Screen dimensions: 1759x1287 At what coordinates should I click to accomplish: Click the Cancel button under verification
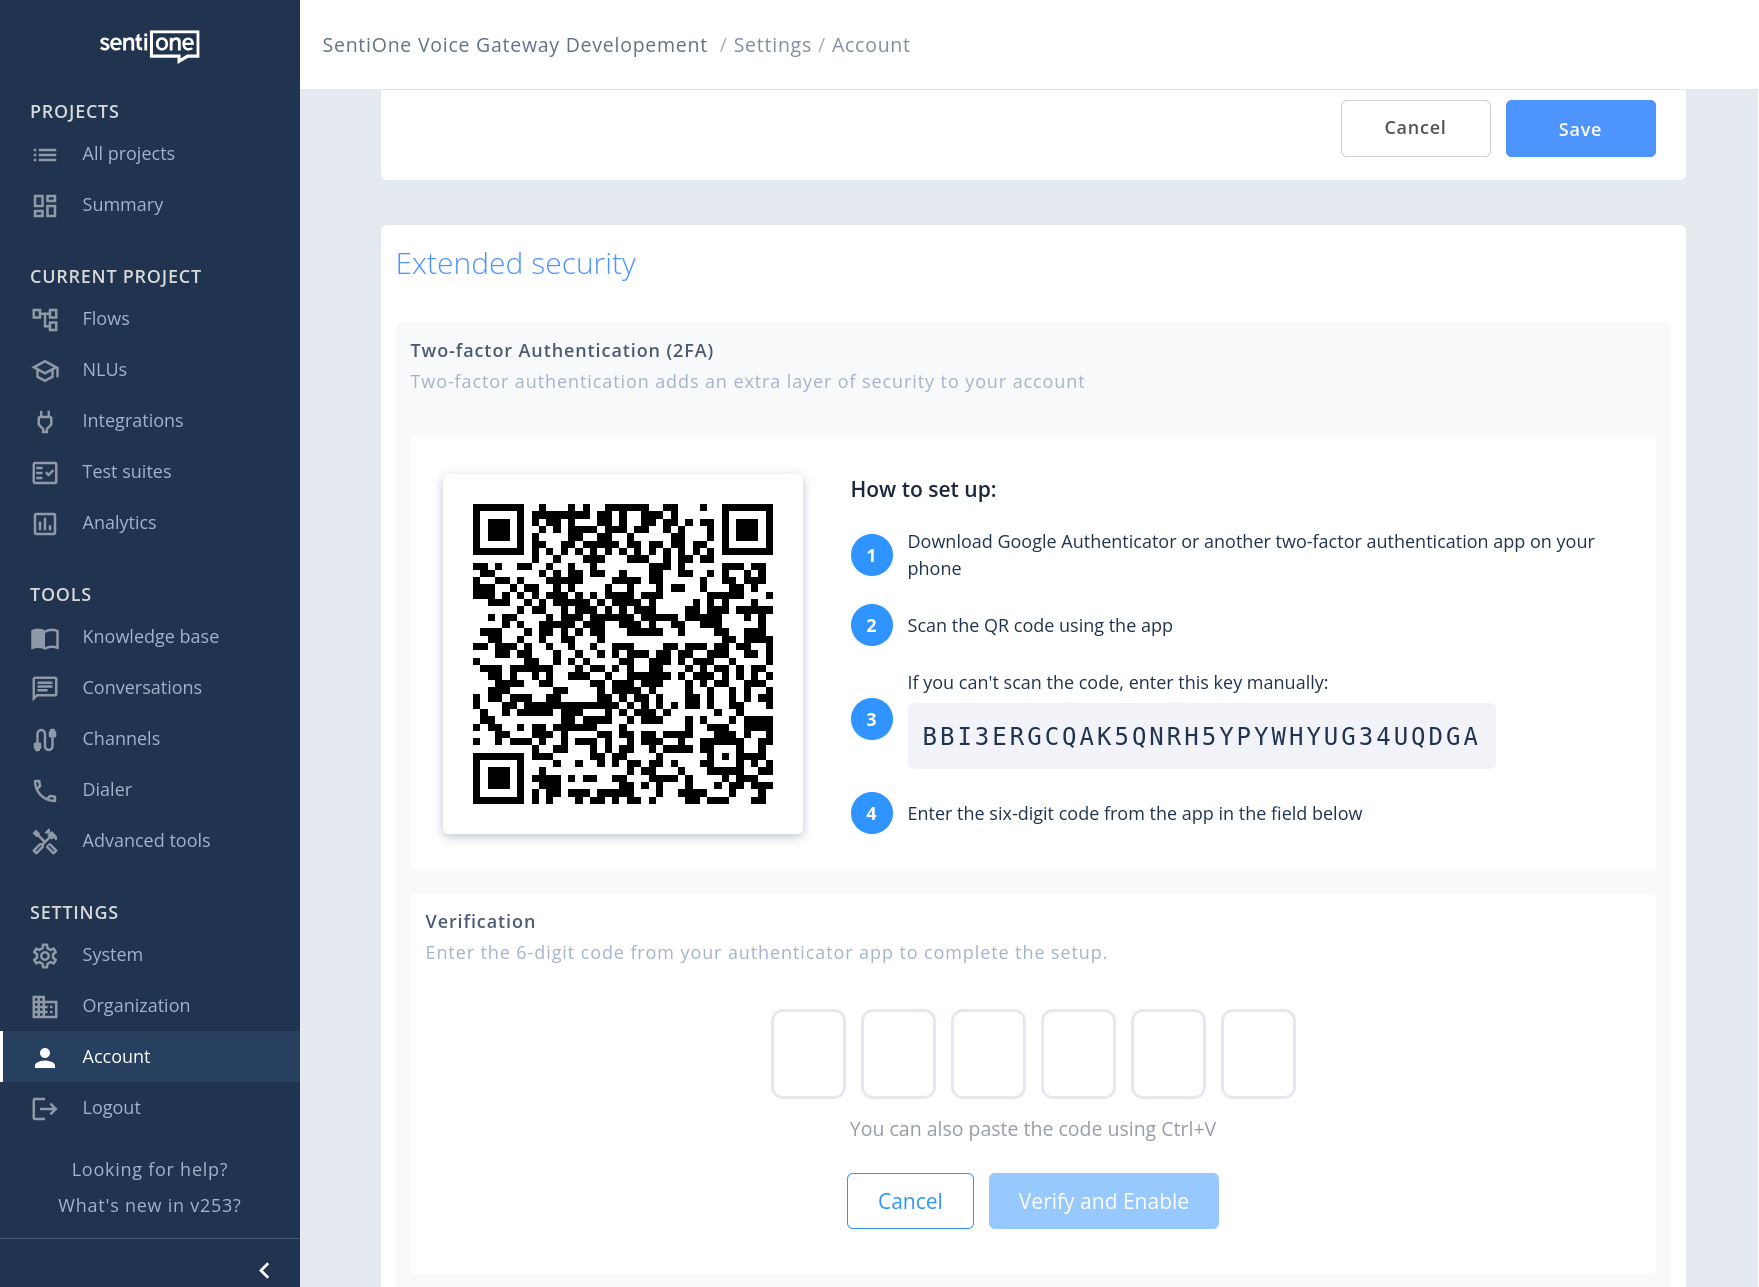point(910,1201)
